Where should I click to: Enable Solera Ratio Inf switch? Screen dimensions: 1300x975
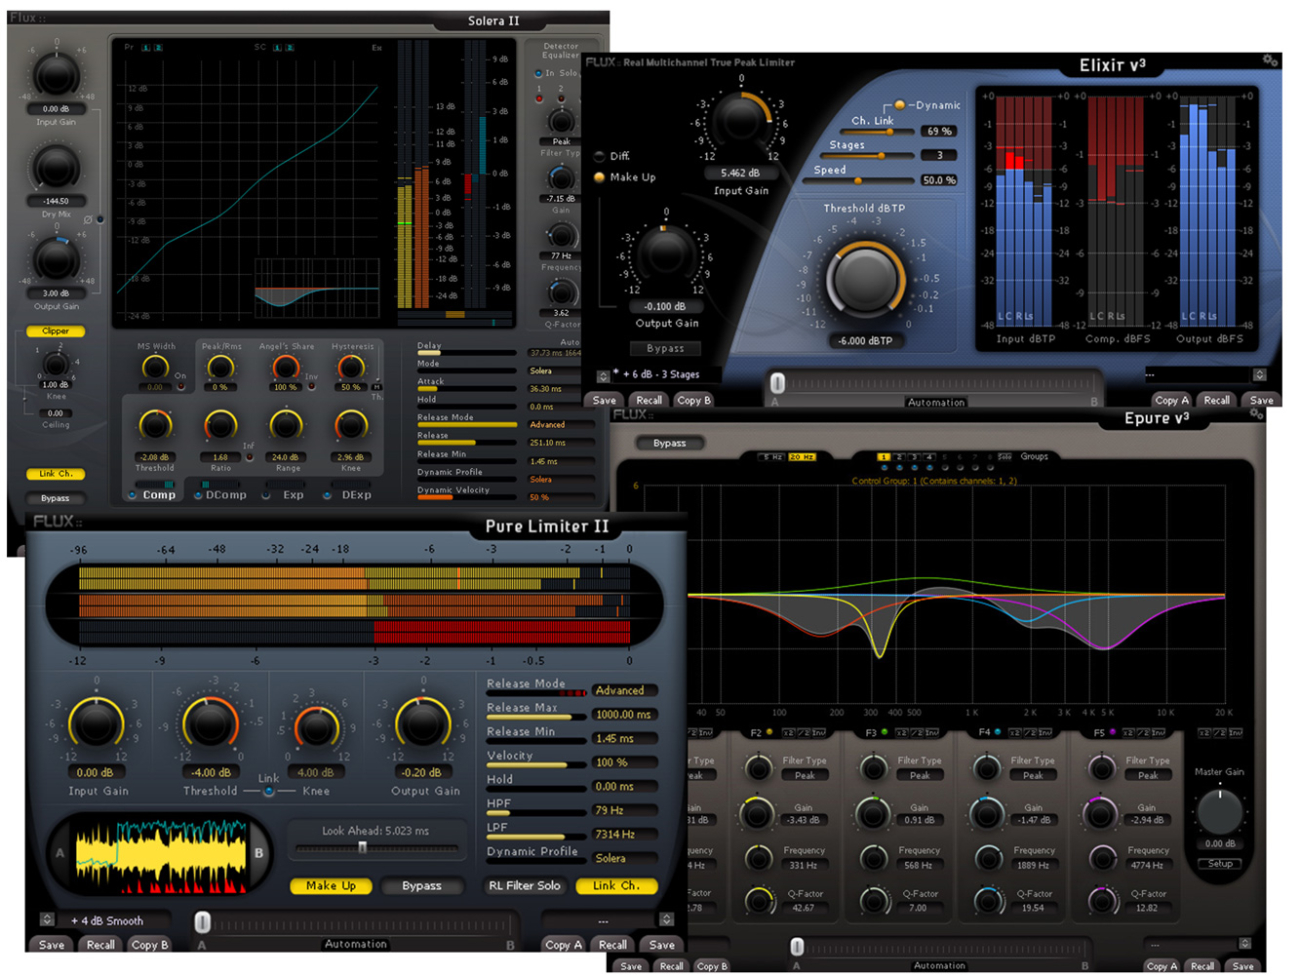[249, 457]
